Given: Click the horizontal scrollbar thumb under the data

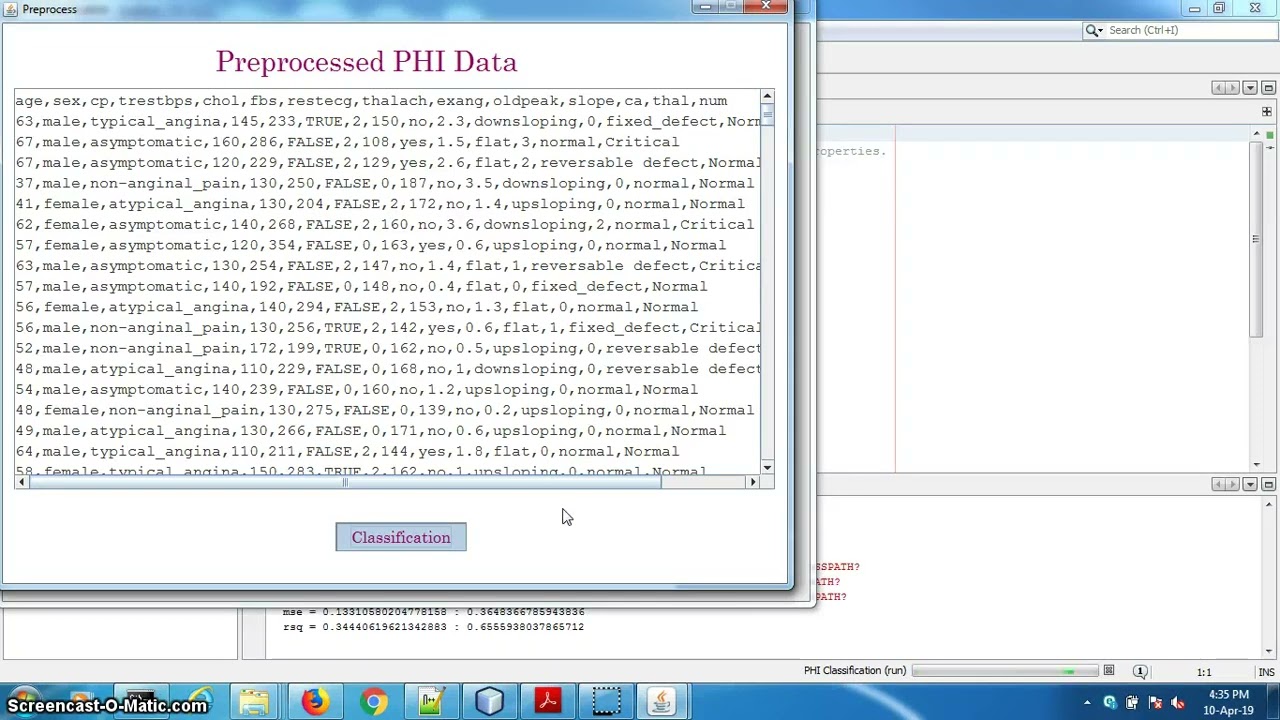Looking at the screenshot, I should 344,482.
